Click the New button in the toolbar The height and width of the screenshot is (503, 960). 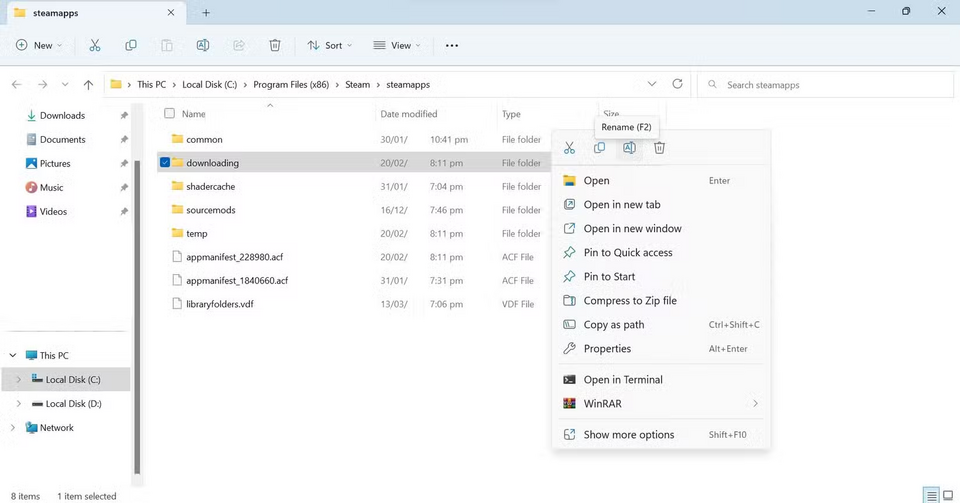pos(39,45)
